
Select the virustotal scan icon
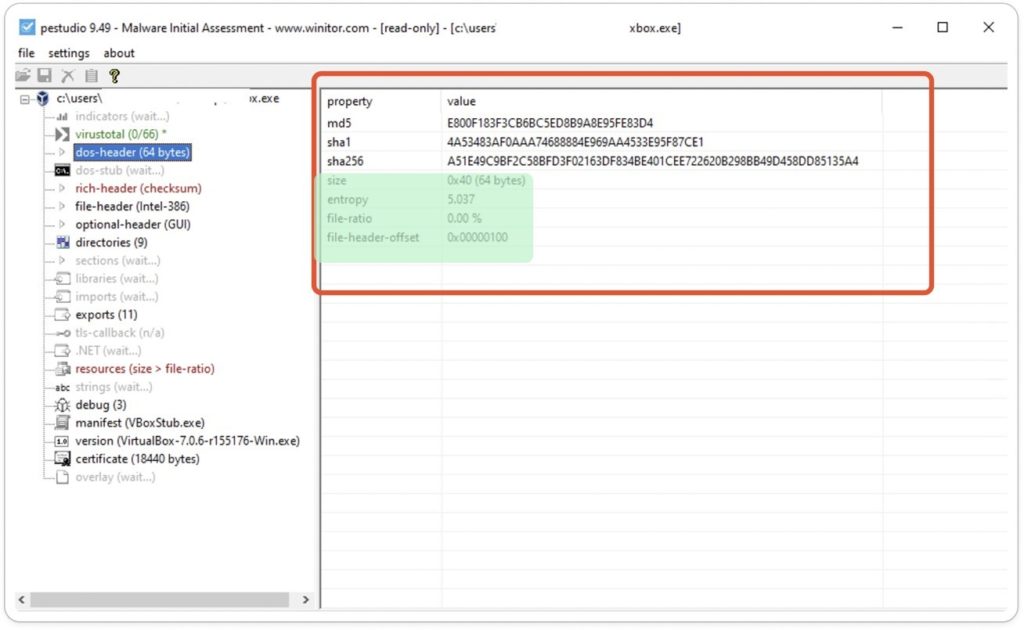coord(62,134)
